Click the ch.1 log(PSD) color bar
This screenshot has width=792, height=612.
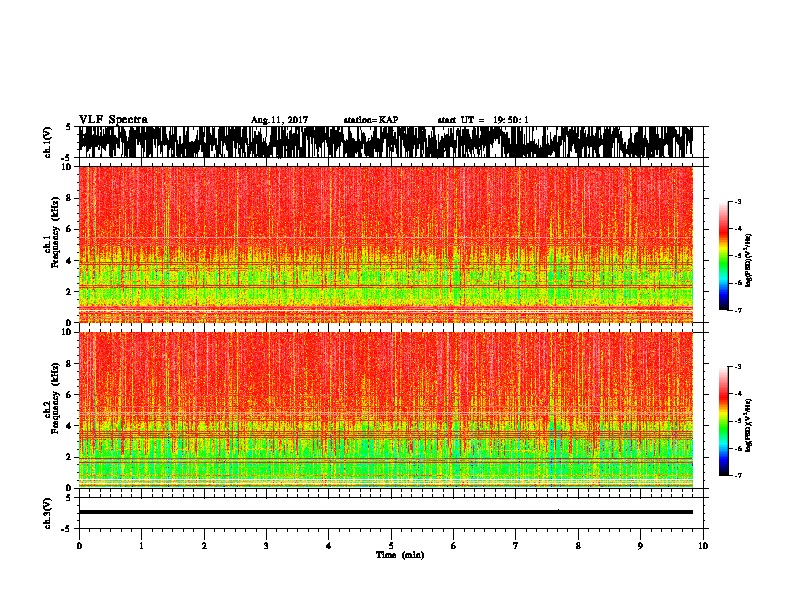click(x=724, y=256)
